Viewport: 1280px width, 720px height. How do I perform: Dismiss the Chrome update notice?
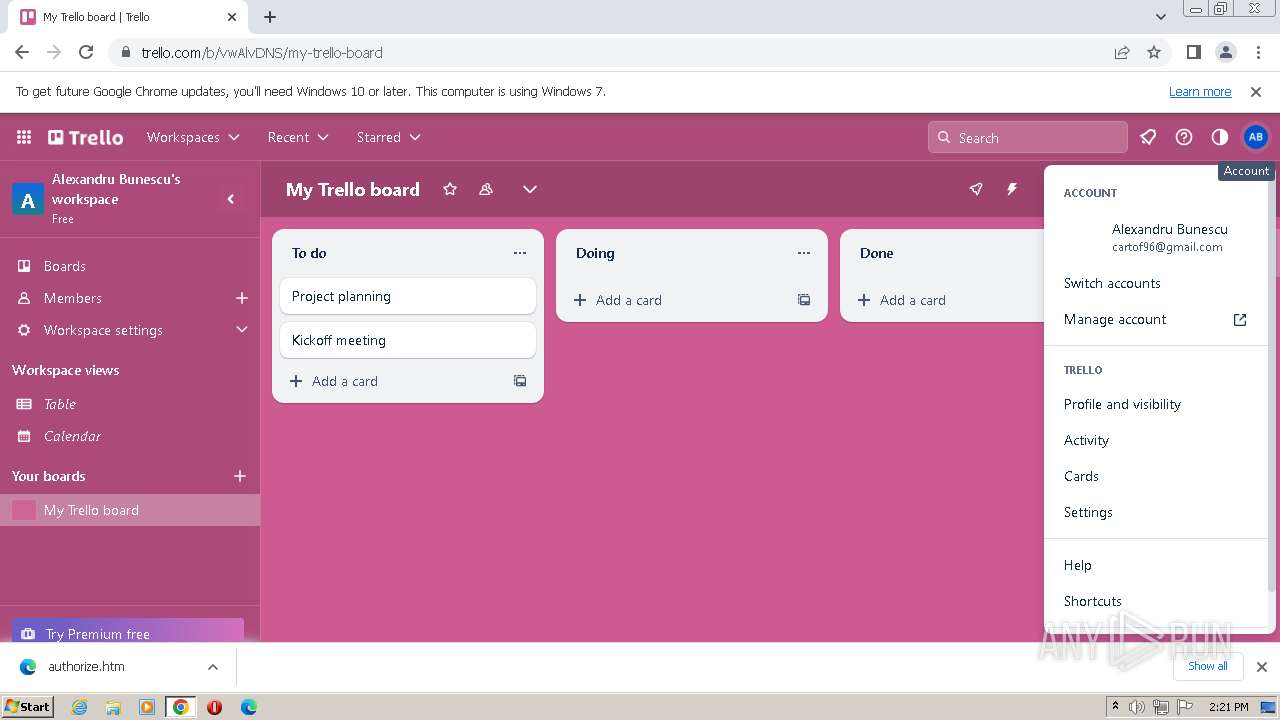click(1256, 91)
